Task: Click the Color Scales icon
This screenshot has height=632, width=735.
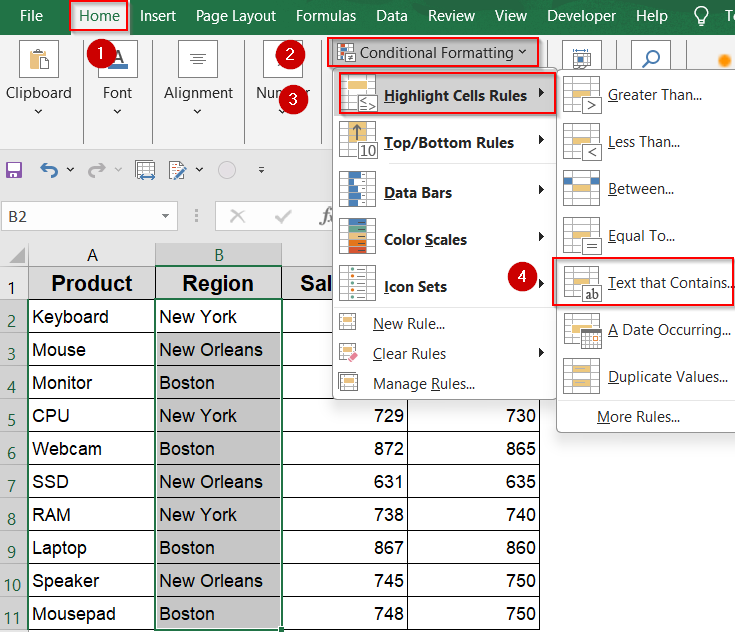Action: tap(357, 236)
